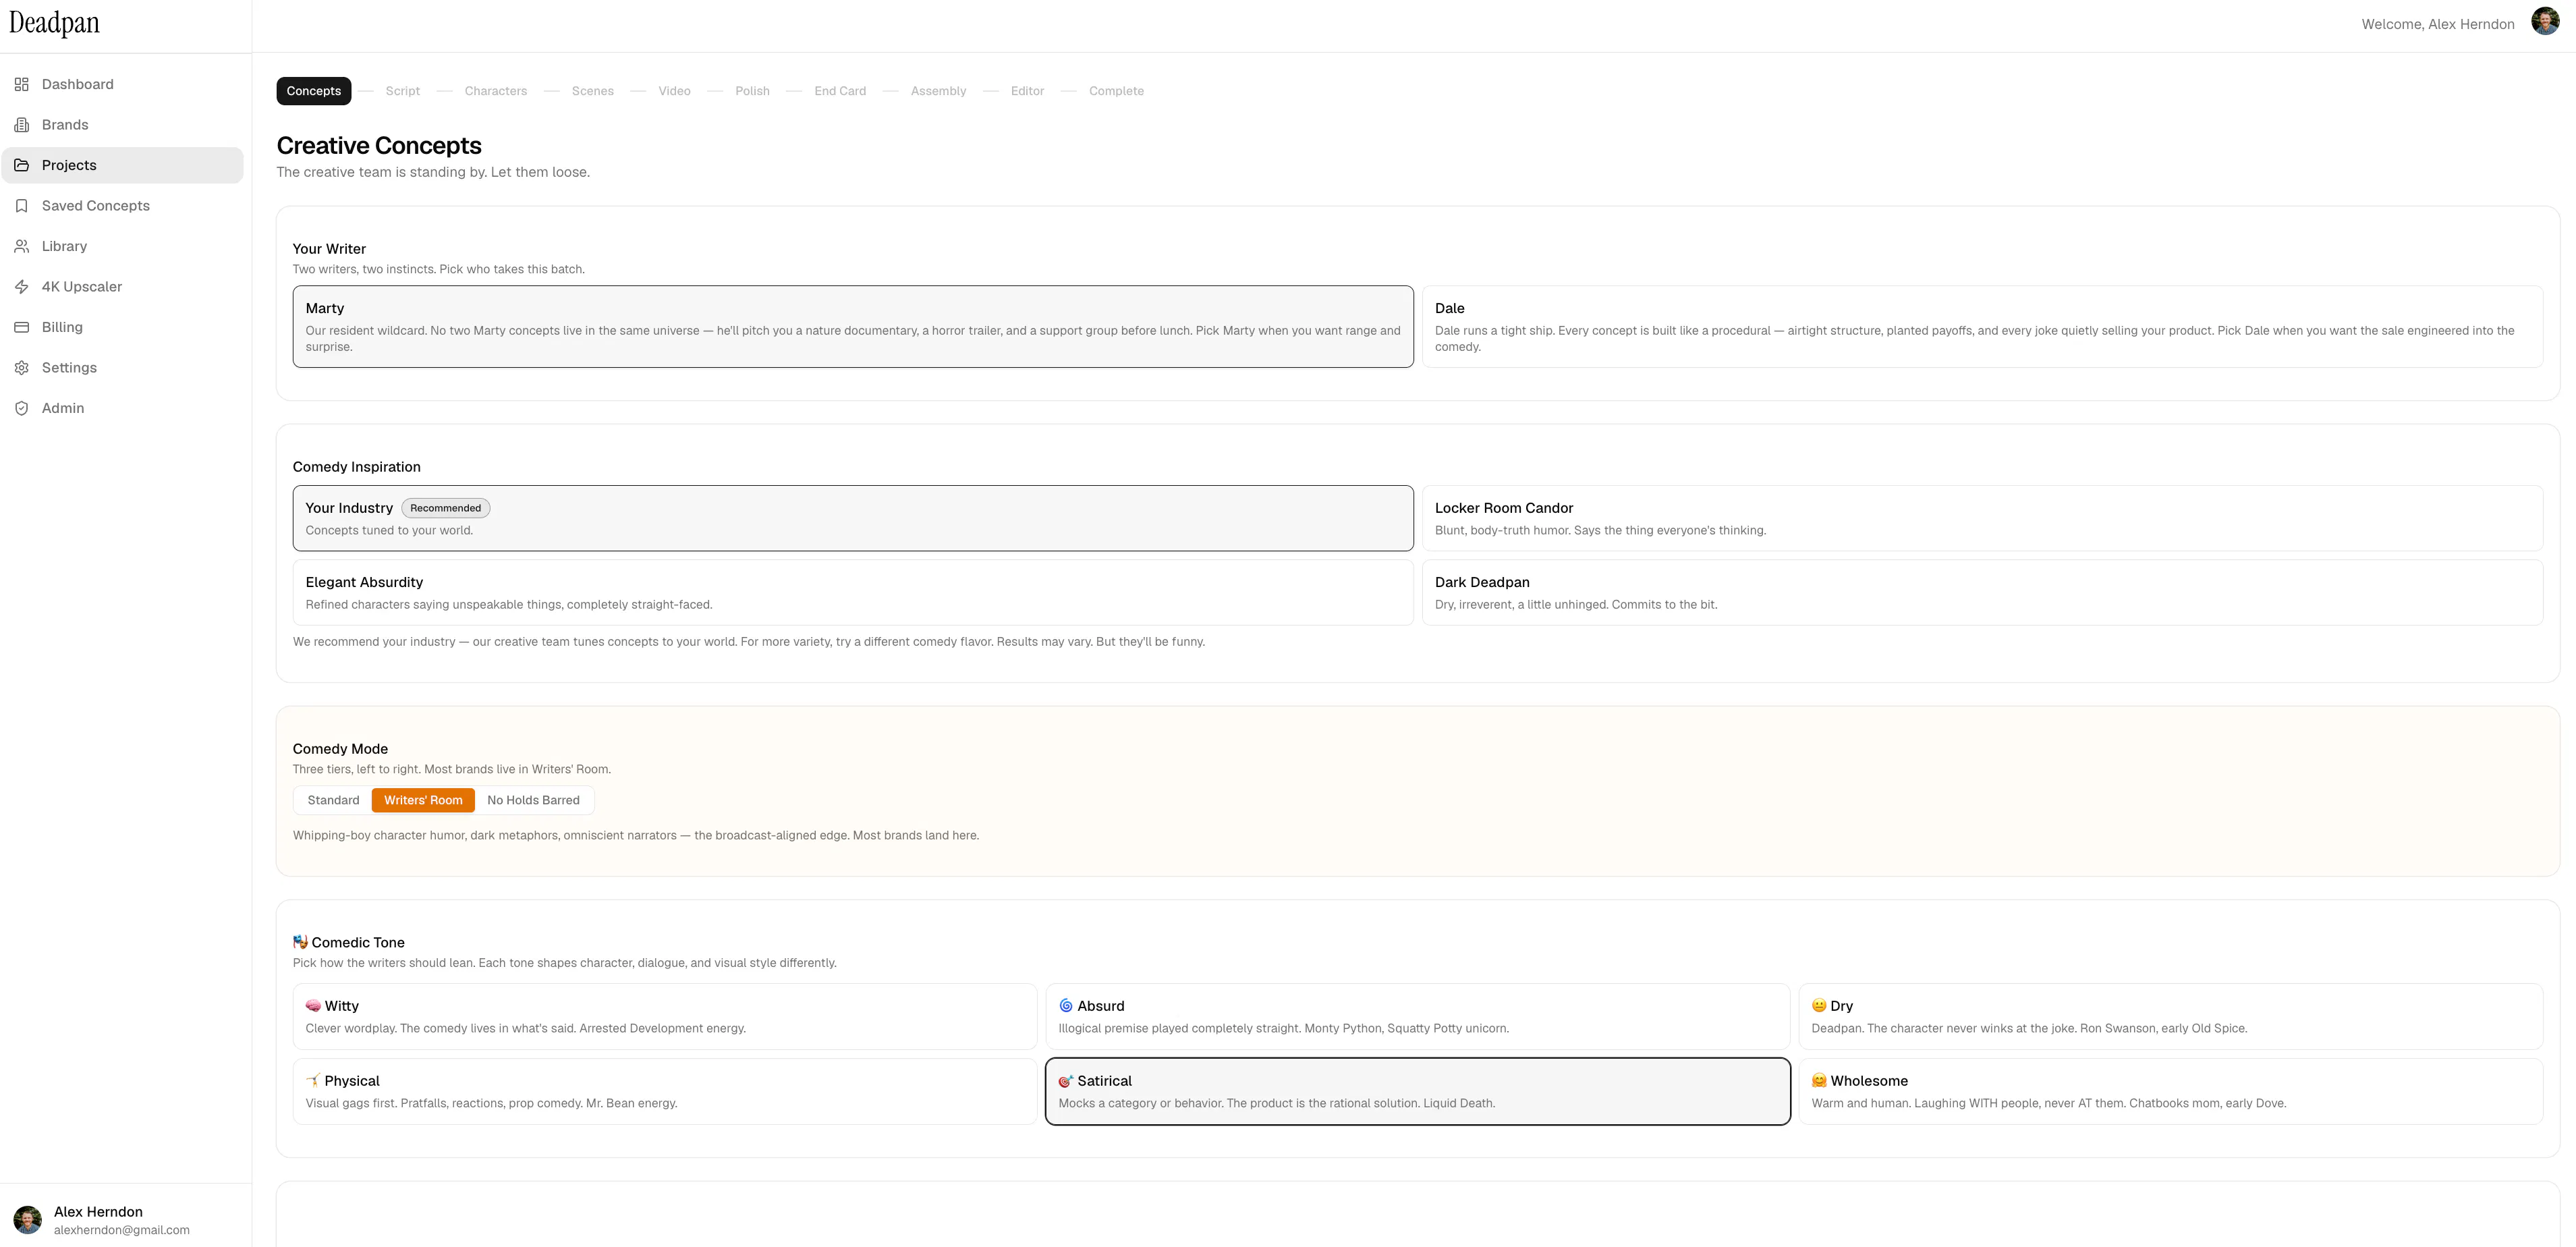Click the Physical cartwheel emoji icon
The image size is (2576, 1247).
(313, 1081)
